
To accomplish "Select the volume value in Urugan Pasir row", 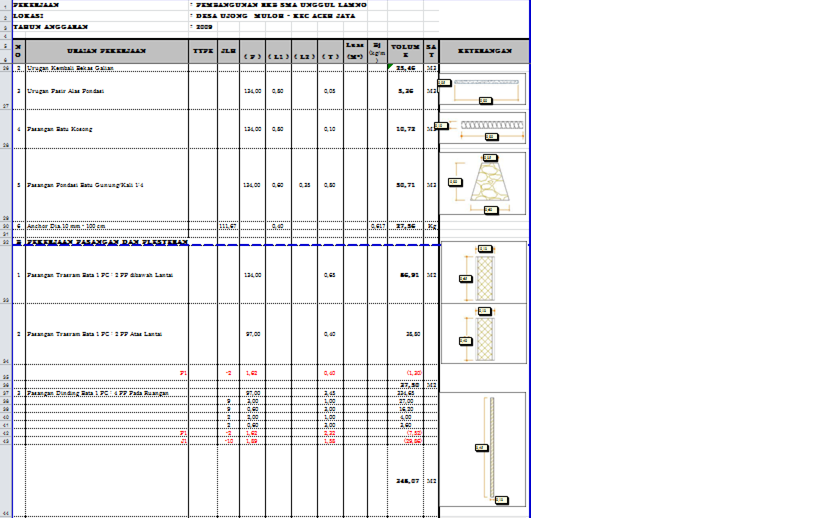I will [406, 91].
